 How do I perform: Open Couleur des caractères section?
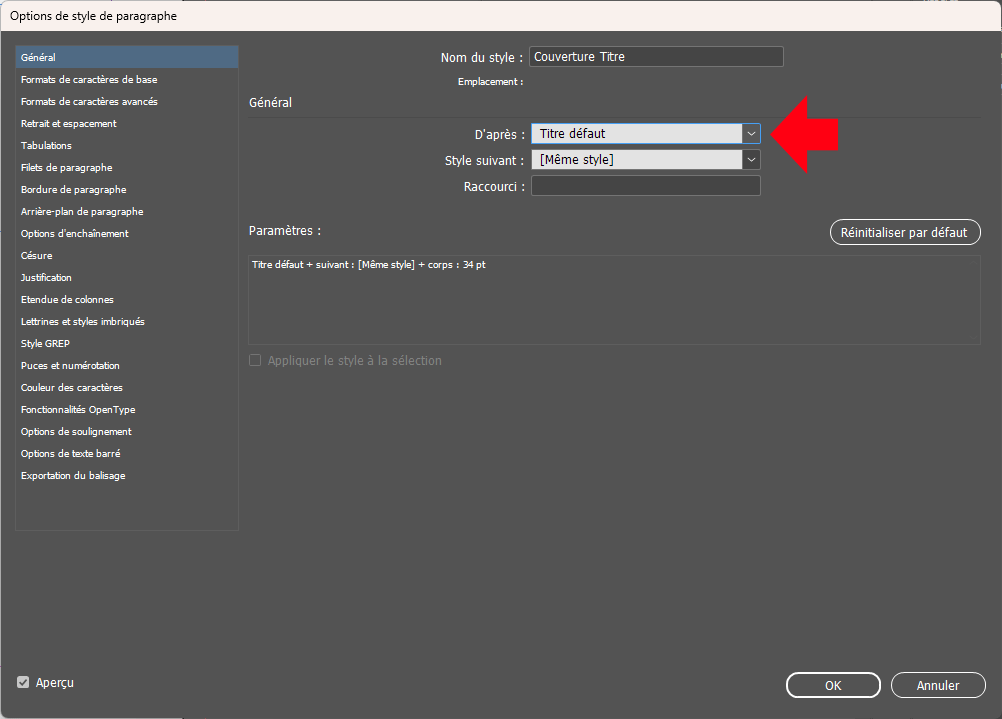(x=72, y=388)
